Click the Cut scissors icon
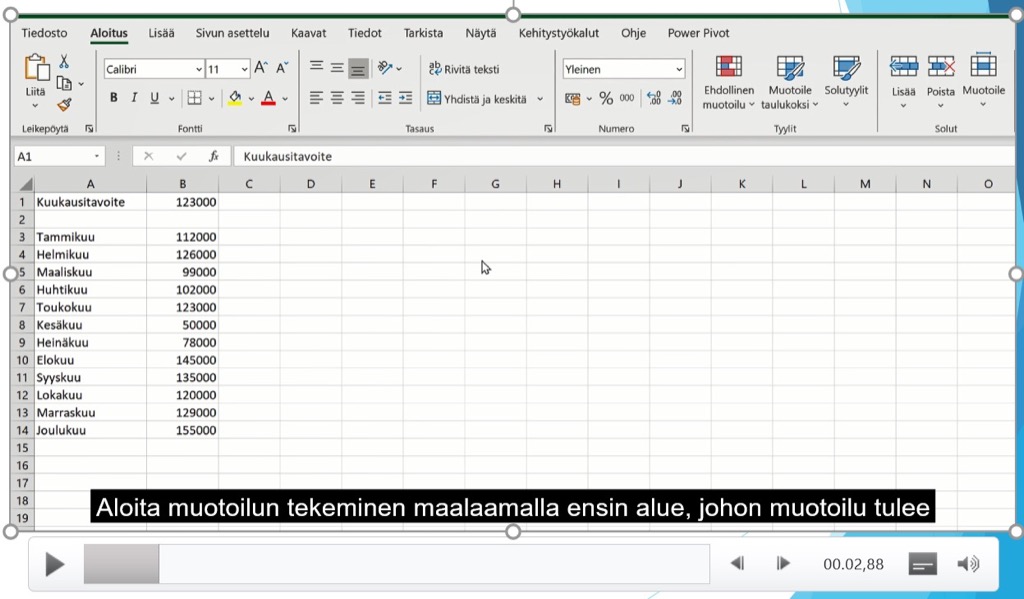This screenshot has height=599, width=1024. point(64,61)
